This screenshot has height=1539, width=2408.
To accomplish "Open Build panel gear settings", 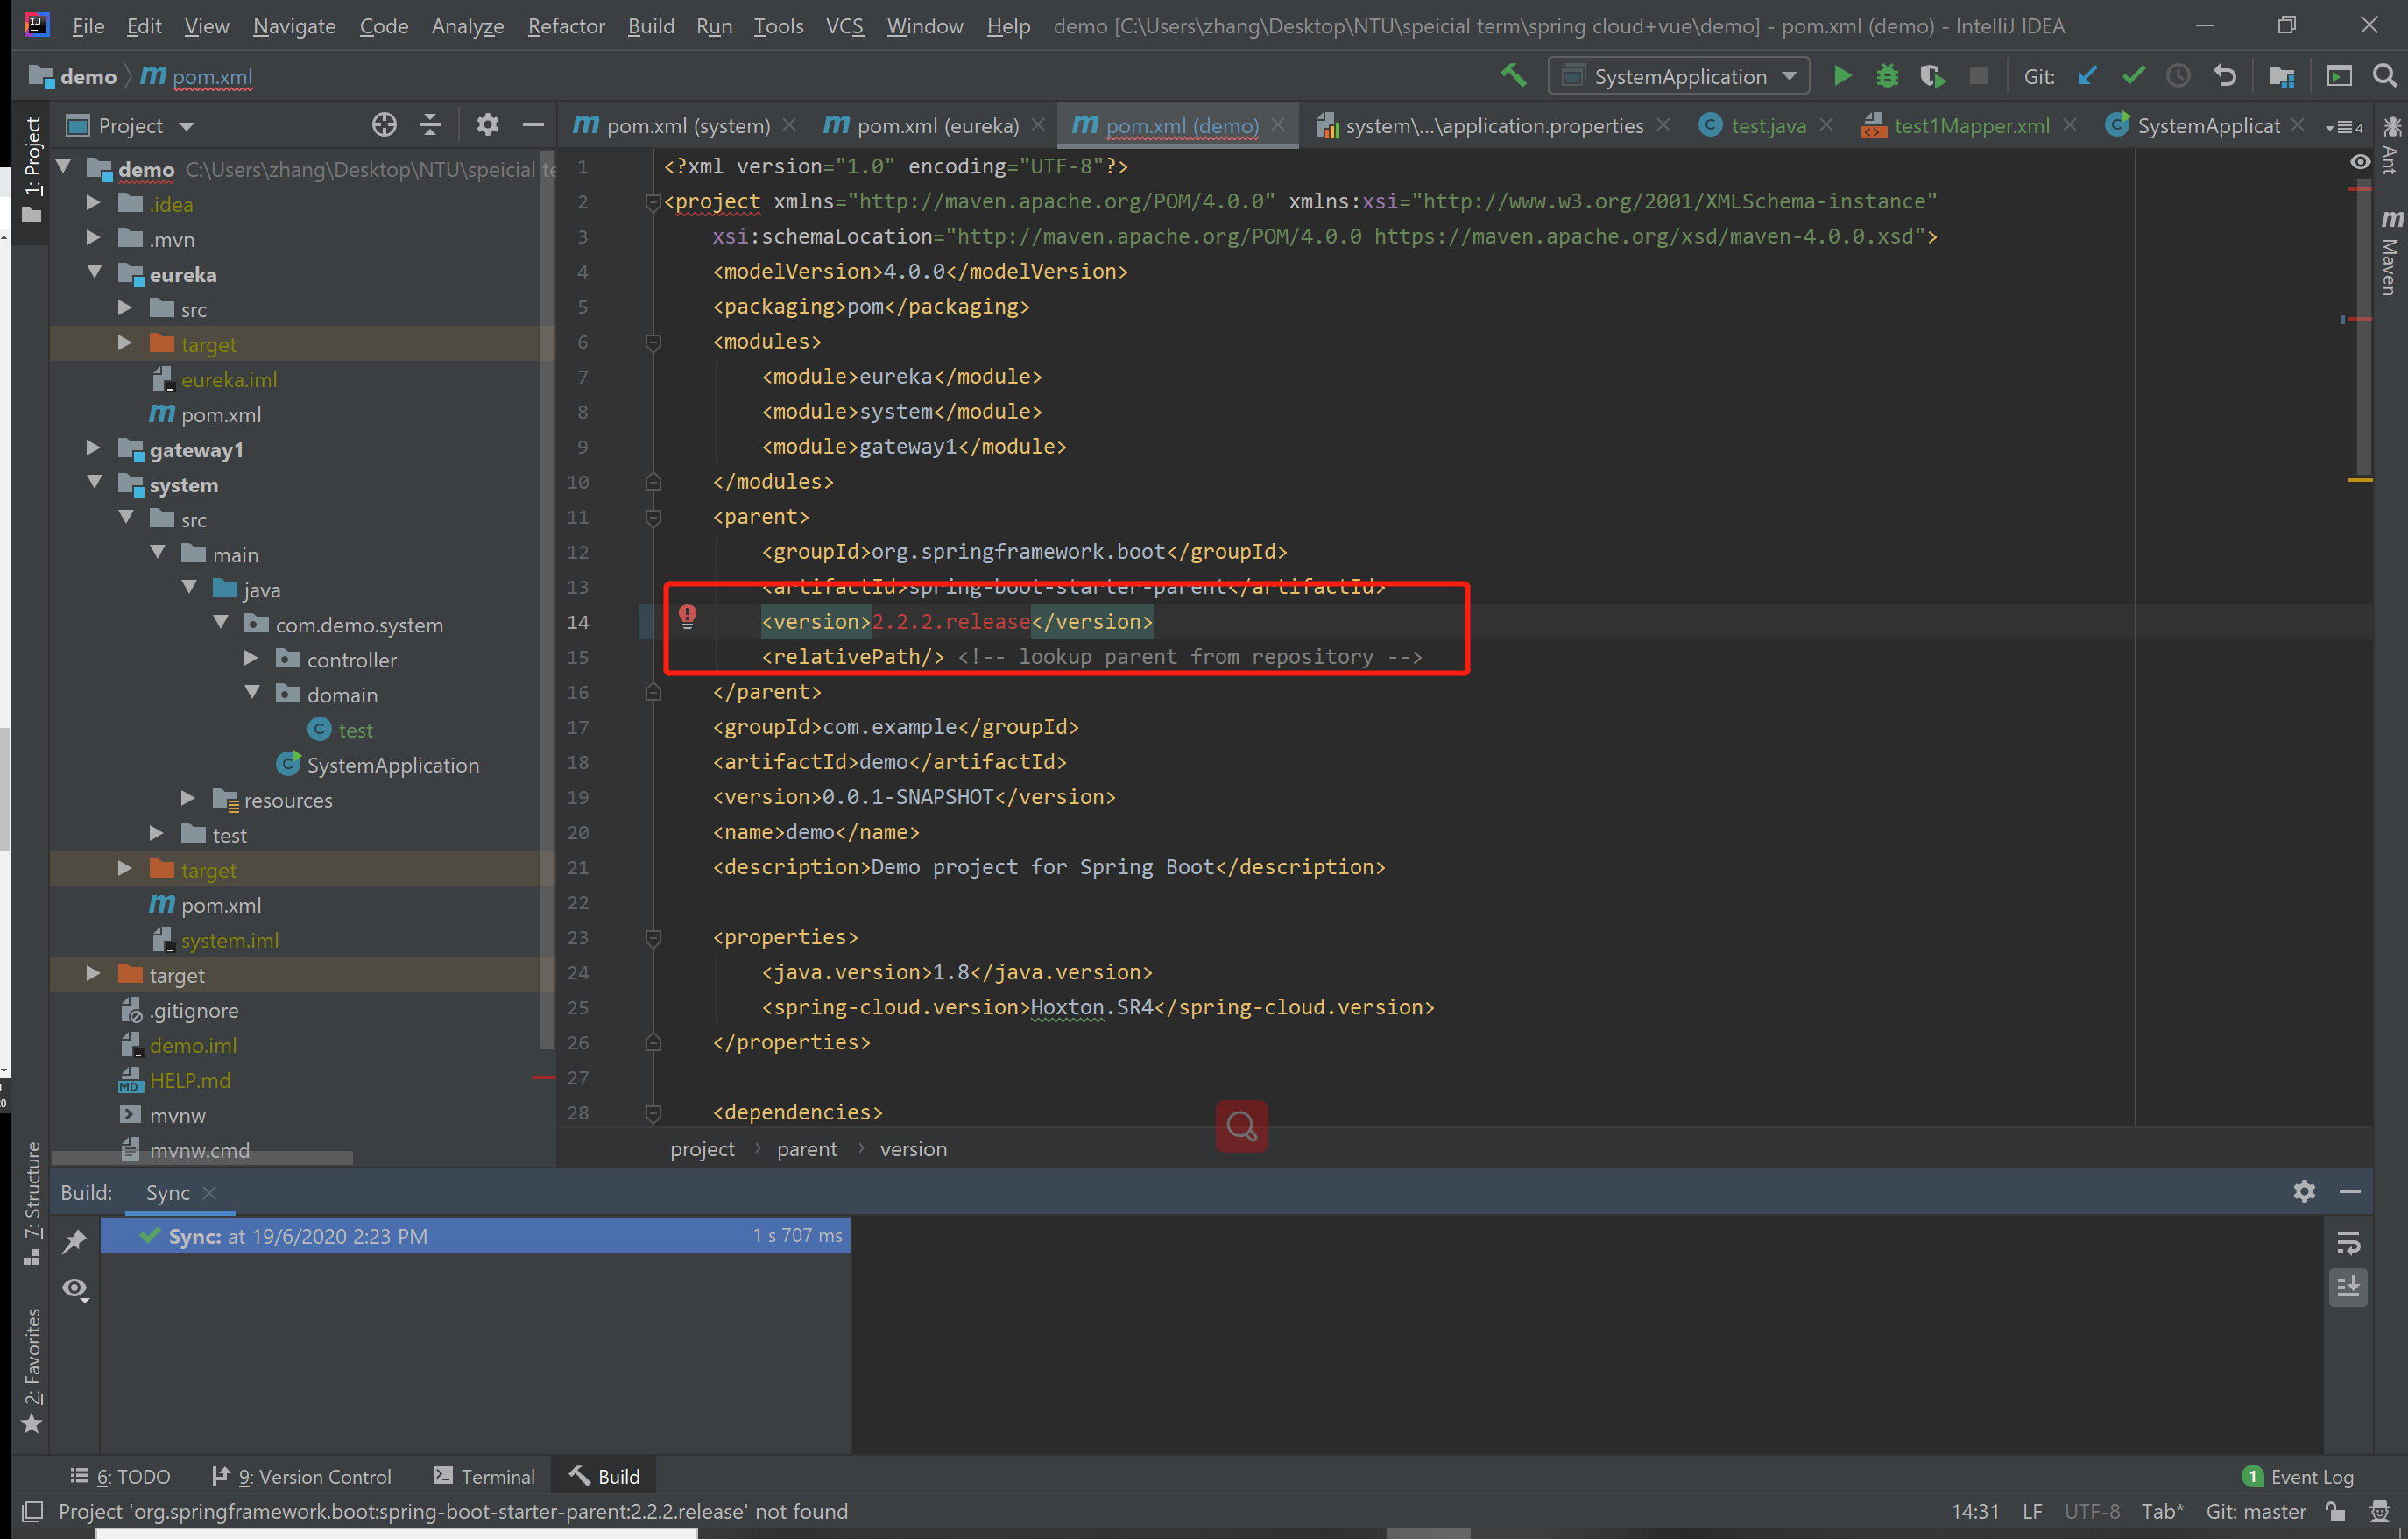I will click(x=2304, y=1191).
